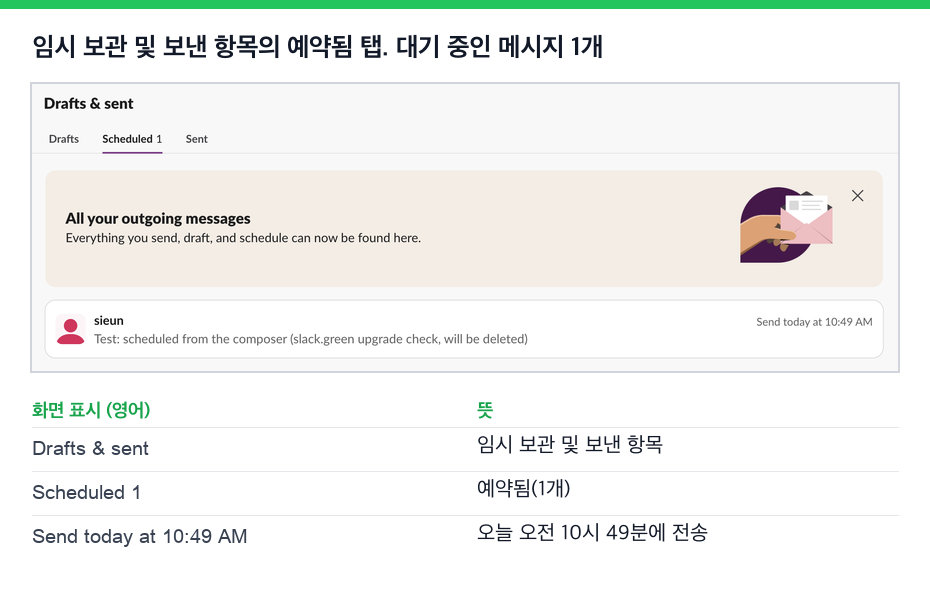
Task: Click the Korean page title heading
Action: 317,46
